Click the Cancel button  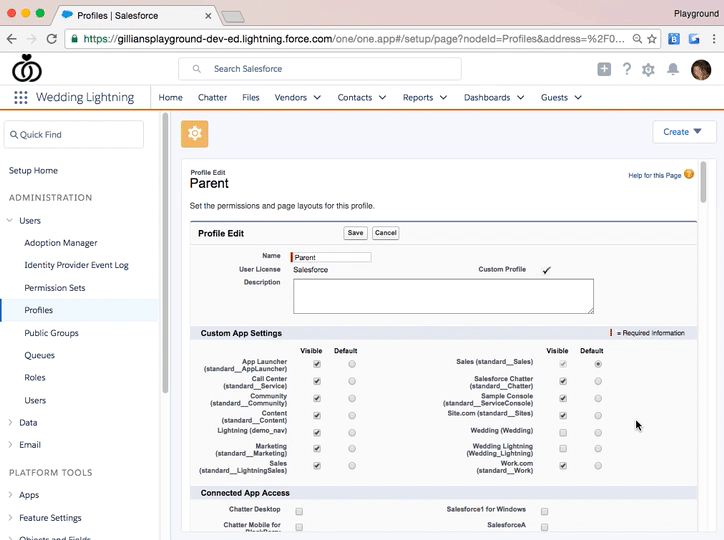coord(386,233)
